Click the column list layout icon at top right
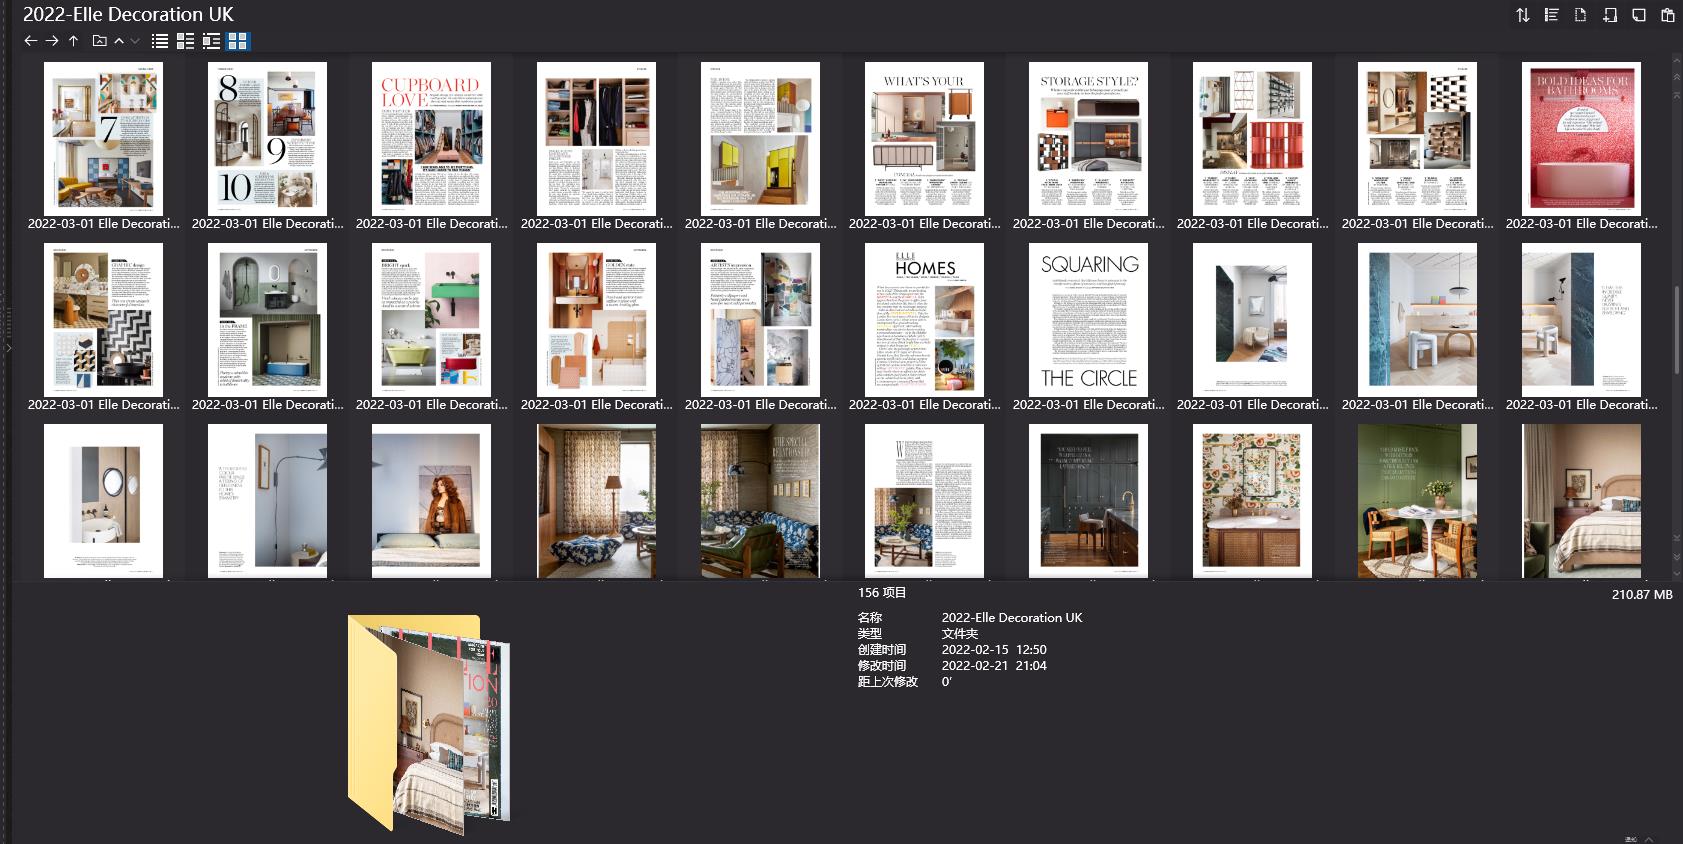 [1551, 15]
